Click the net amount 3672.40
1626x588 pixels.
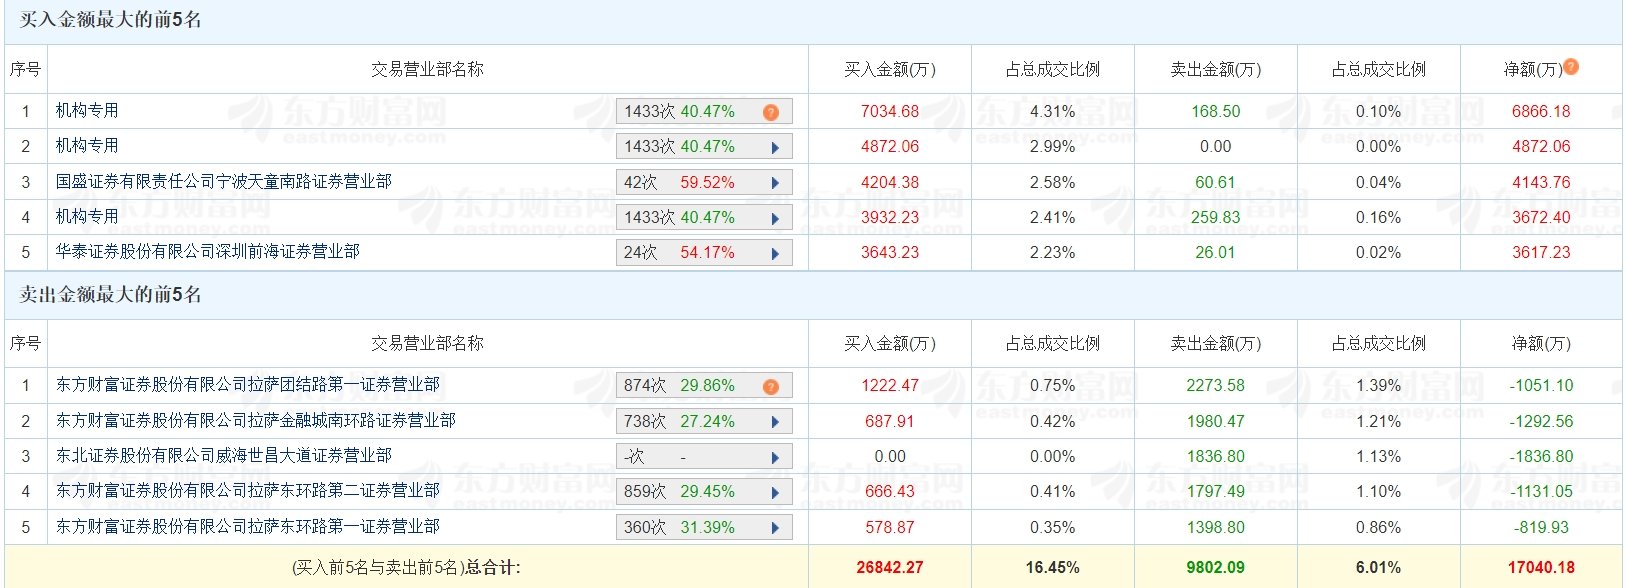[x=1541, y=218]
